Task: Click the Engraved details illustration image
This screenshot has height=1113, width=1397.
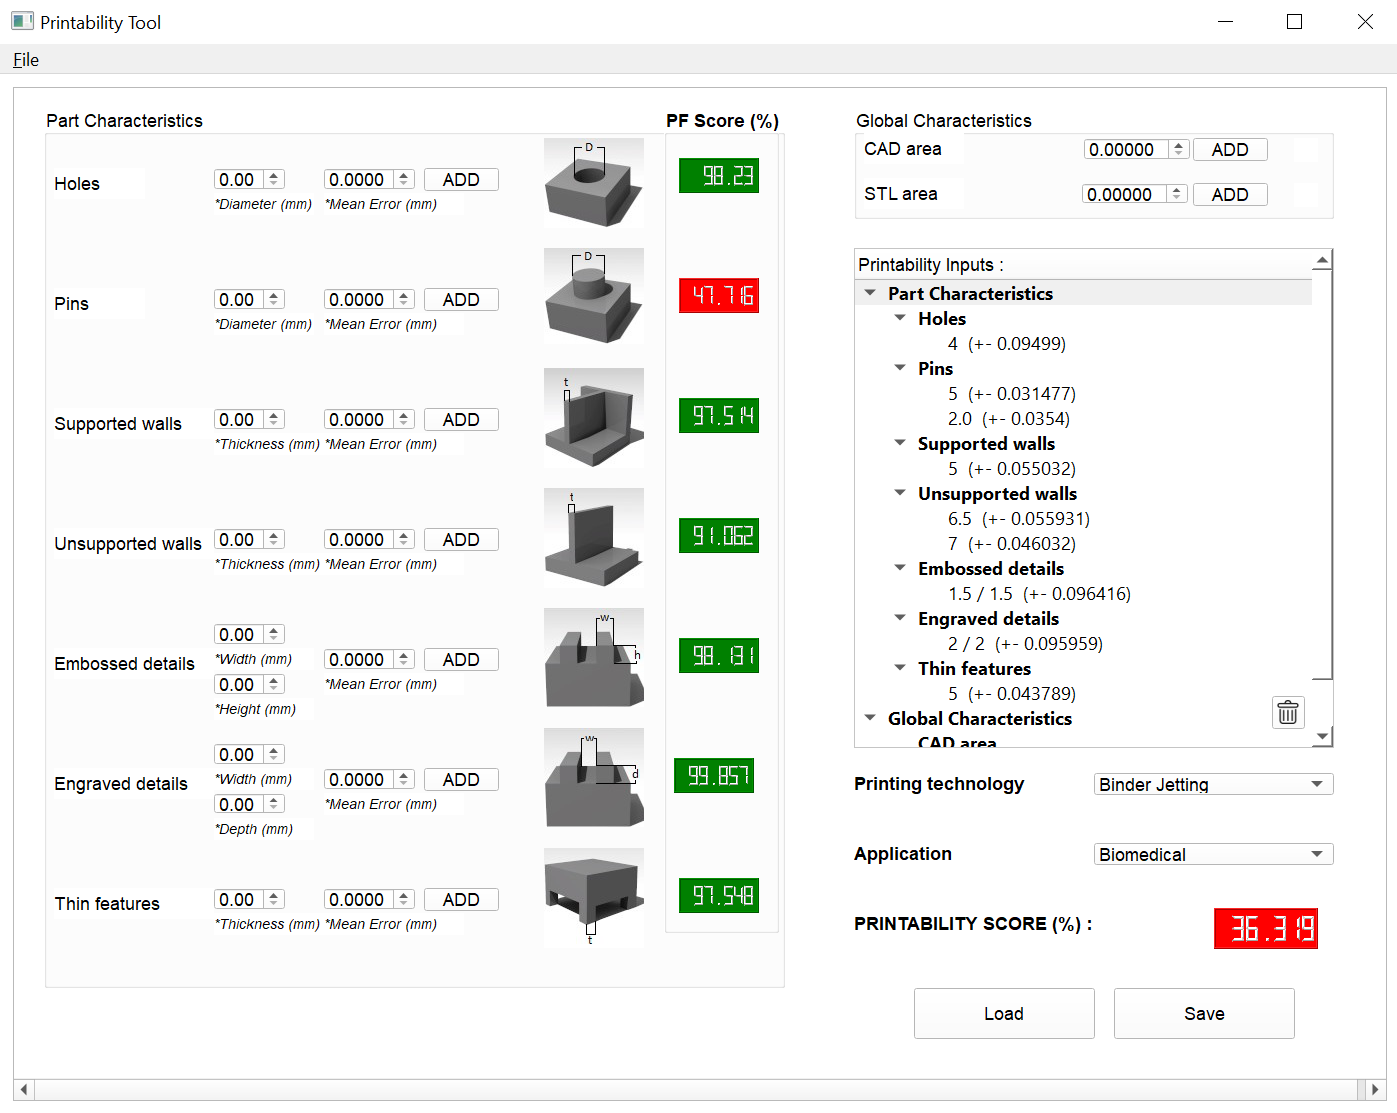Action: point(594,777)
